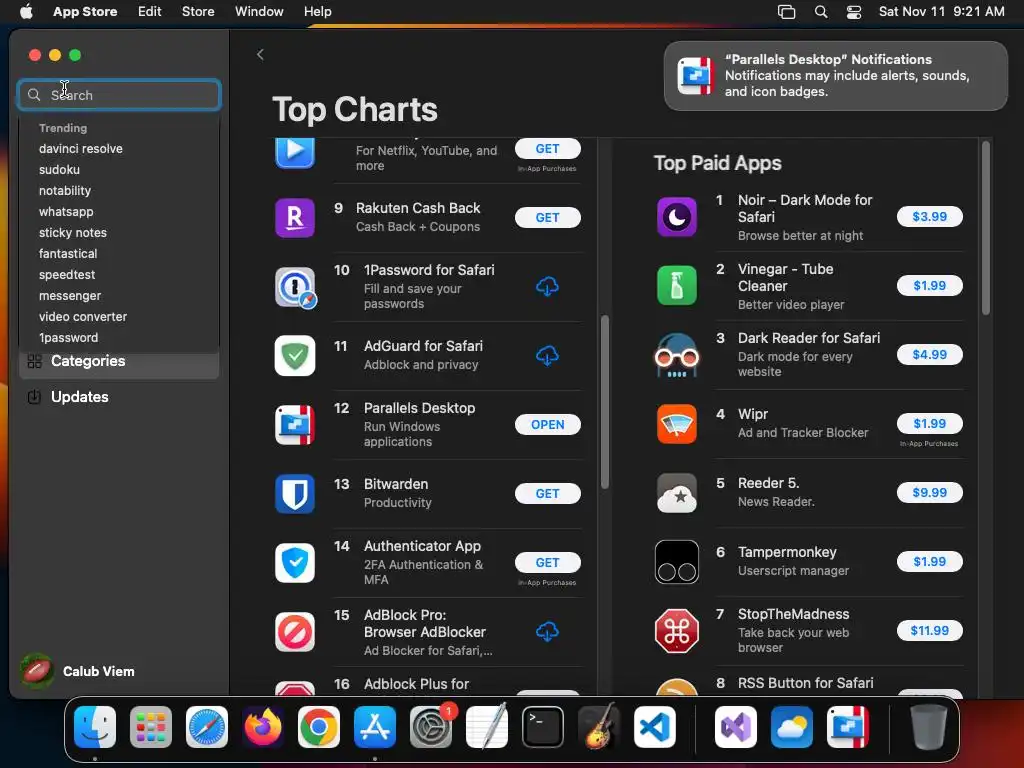This screenshot has height=768, width=1024.
Task: Open the App Store menu
Action: click(x=85, y=12)
